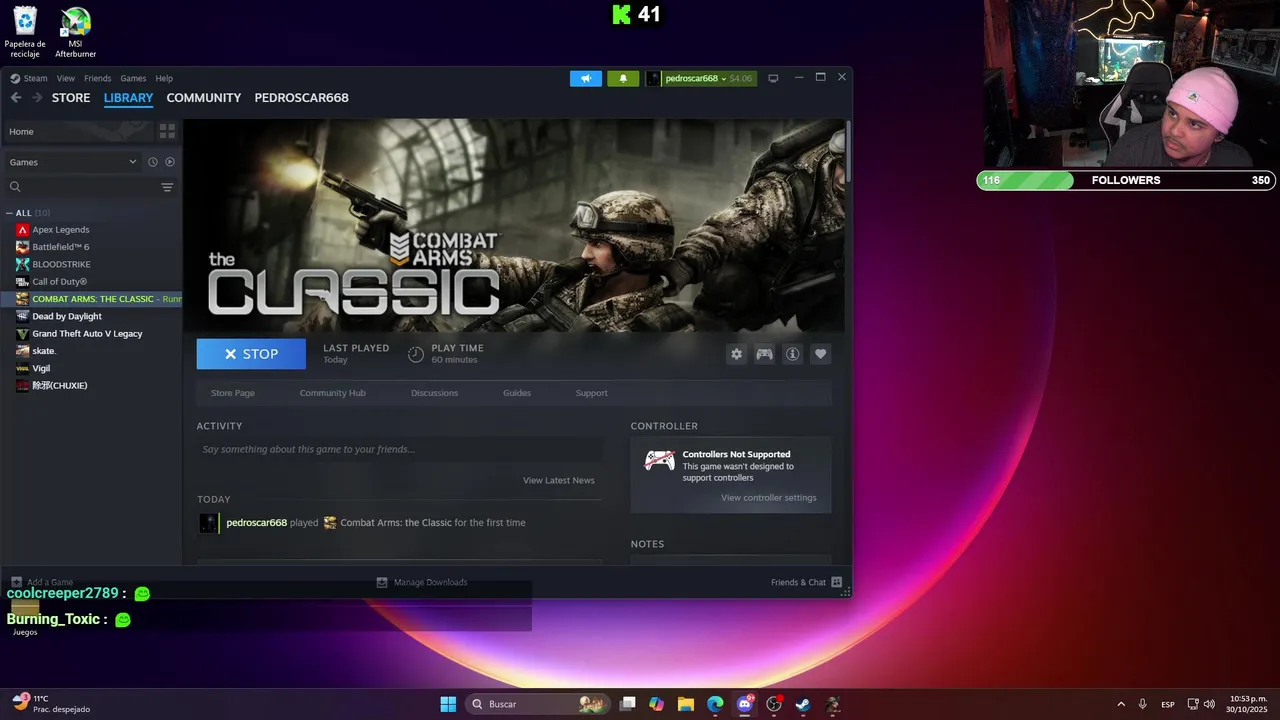
Task: Open Manage Downloads
Action: 421,582
